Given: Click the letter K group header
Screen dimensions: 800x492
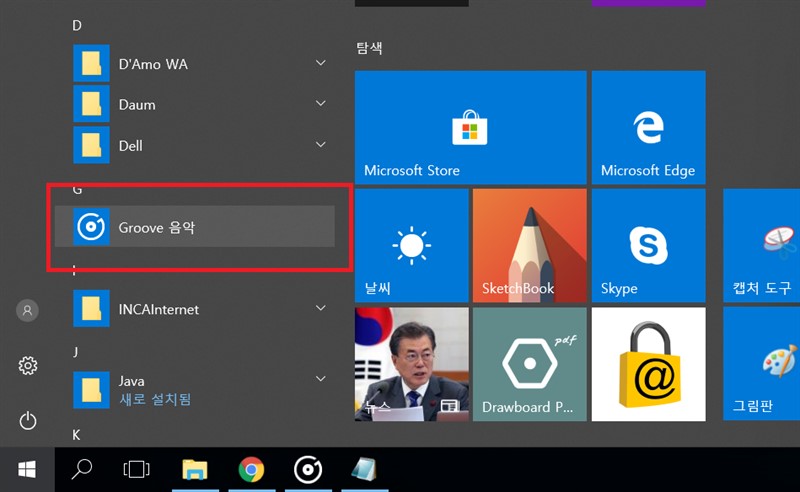Looking at the screenshot, I should (x=77, y=435).
